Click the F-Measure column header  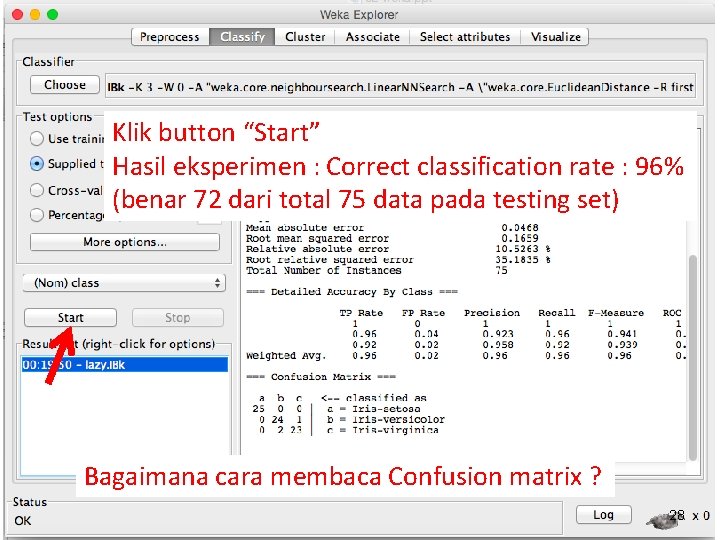point(616,313)
